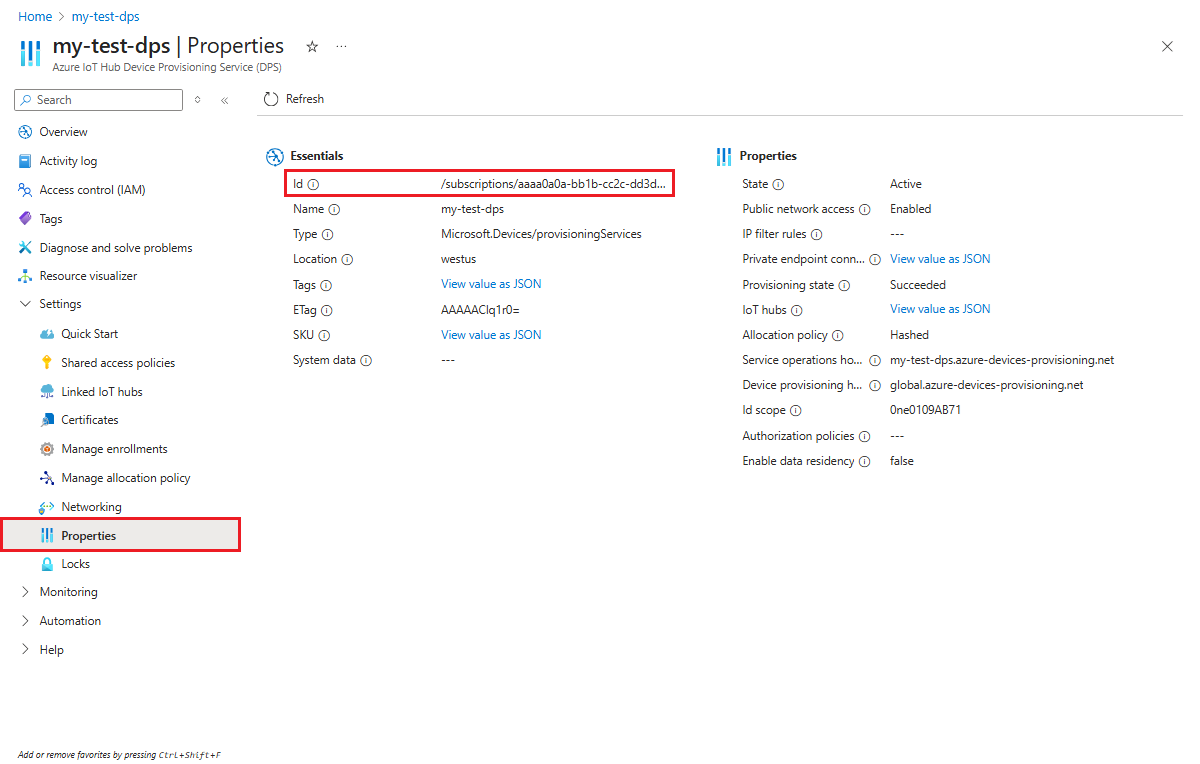The height and width of the screenshot is (764, 1200).
Task: Click my-test-dps in the breadcrumb trail
Action: pyautogui.click(x=105, y=16)
